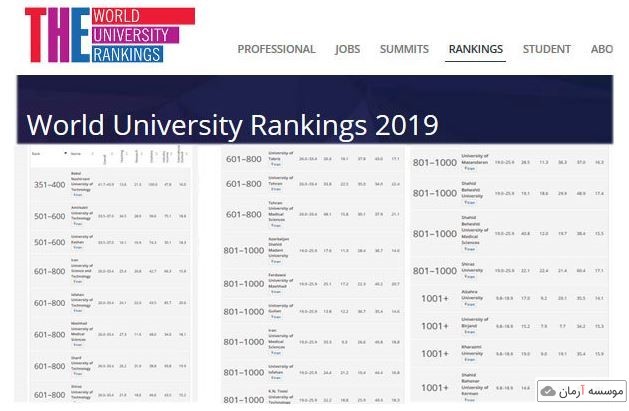Select the RANKINGS menu item
The width and height of the screenshot is (629, 411).
coord(476,49)
